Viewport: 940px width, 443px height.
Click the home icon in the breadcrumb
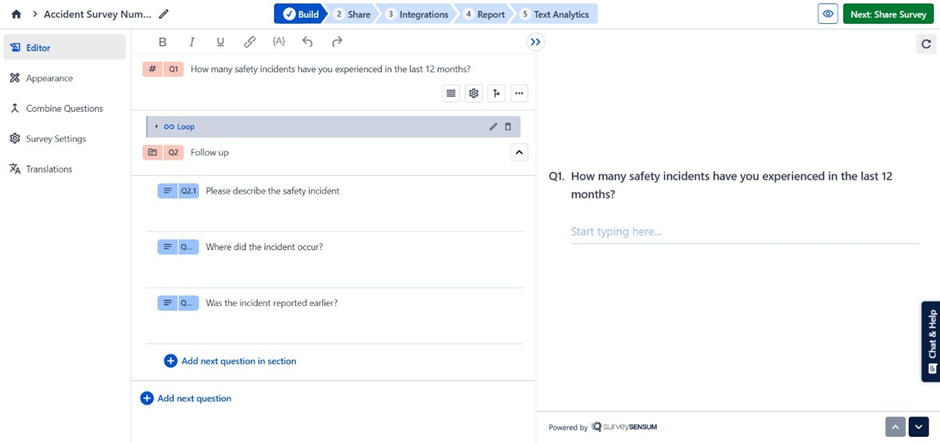16,14
